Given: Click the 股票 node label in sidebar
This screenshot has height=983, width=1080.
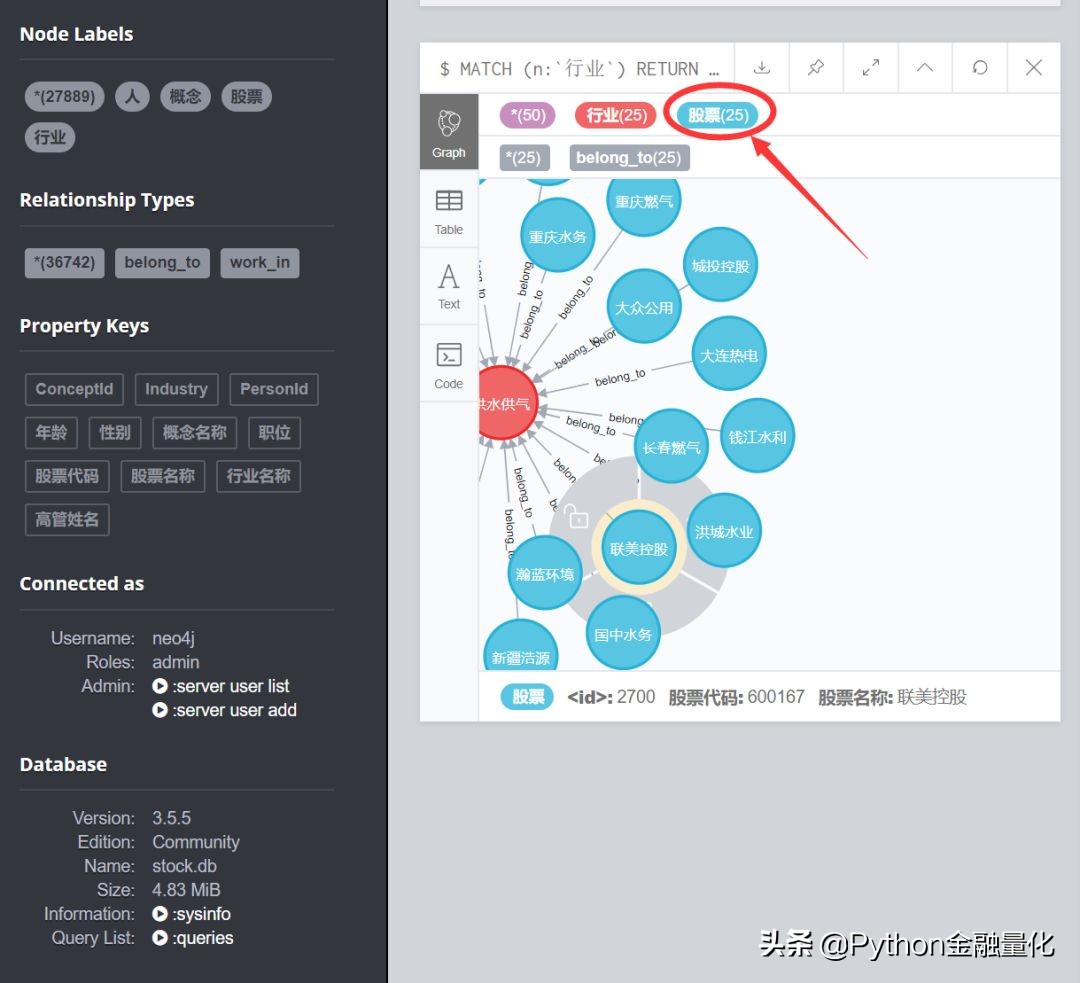Looking at the screenshot, I should click(x=247, y=96).
